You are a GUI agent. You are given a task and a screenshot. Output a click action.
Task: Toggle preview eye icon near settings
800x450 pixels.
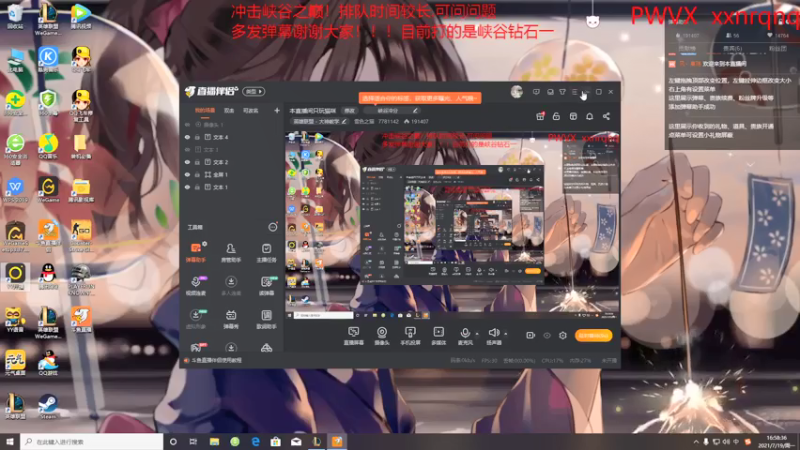pos(547,335)
